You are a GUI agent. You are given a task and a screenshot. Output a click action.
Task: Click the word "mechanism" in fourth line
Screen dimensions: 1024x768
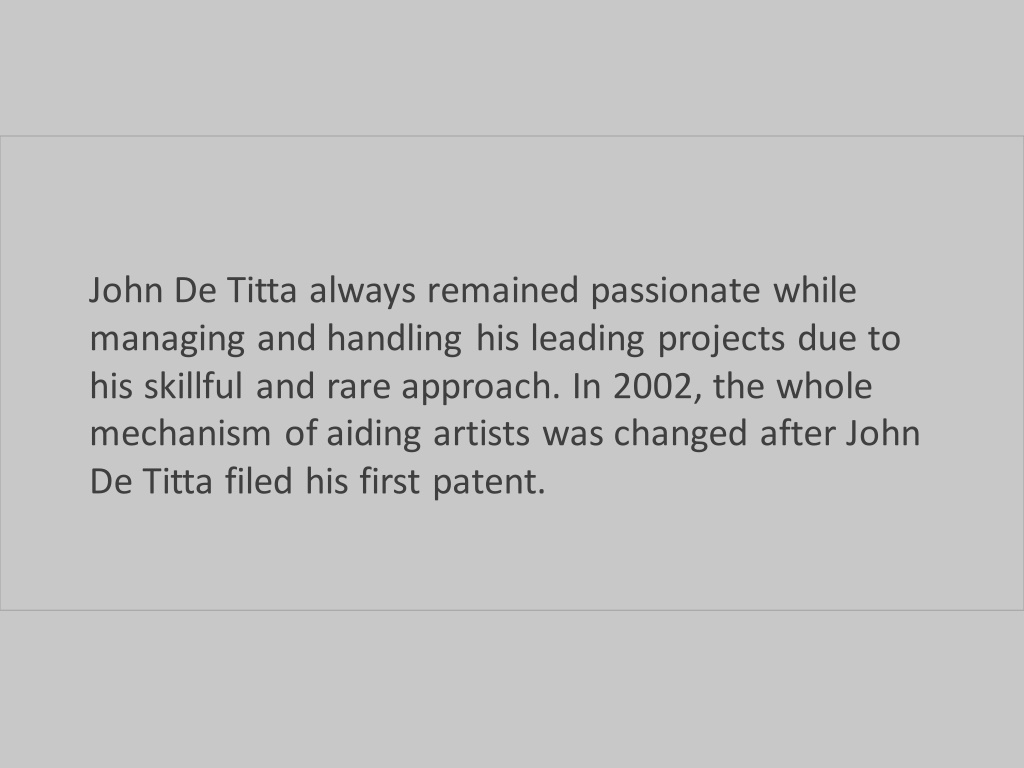point(180,433)
